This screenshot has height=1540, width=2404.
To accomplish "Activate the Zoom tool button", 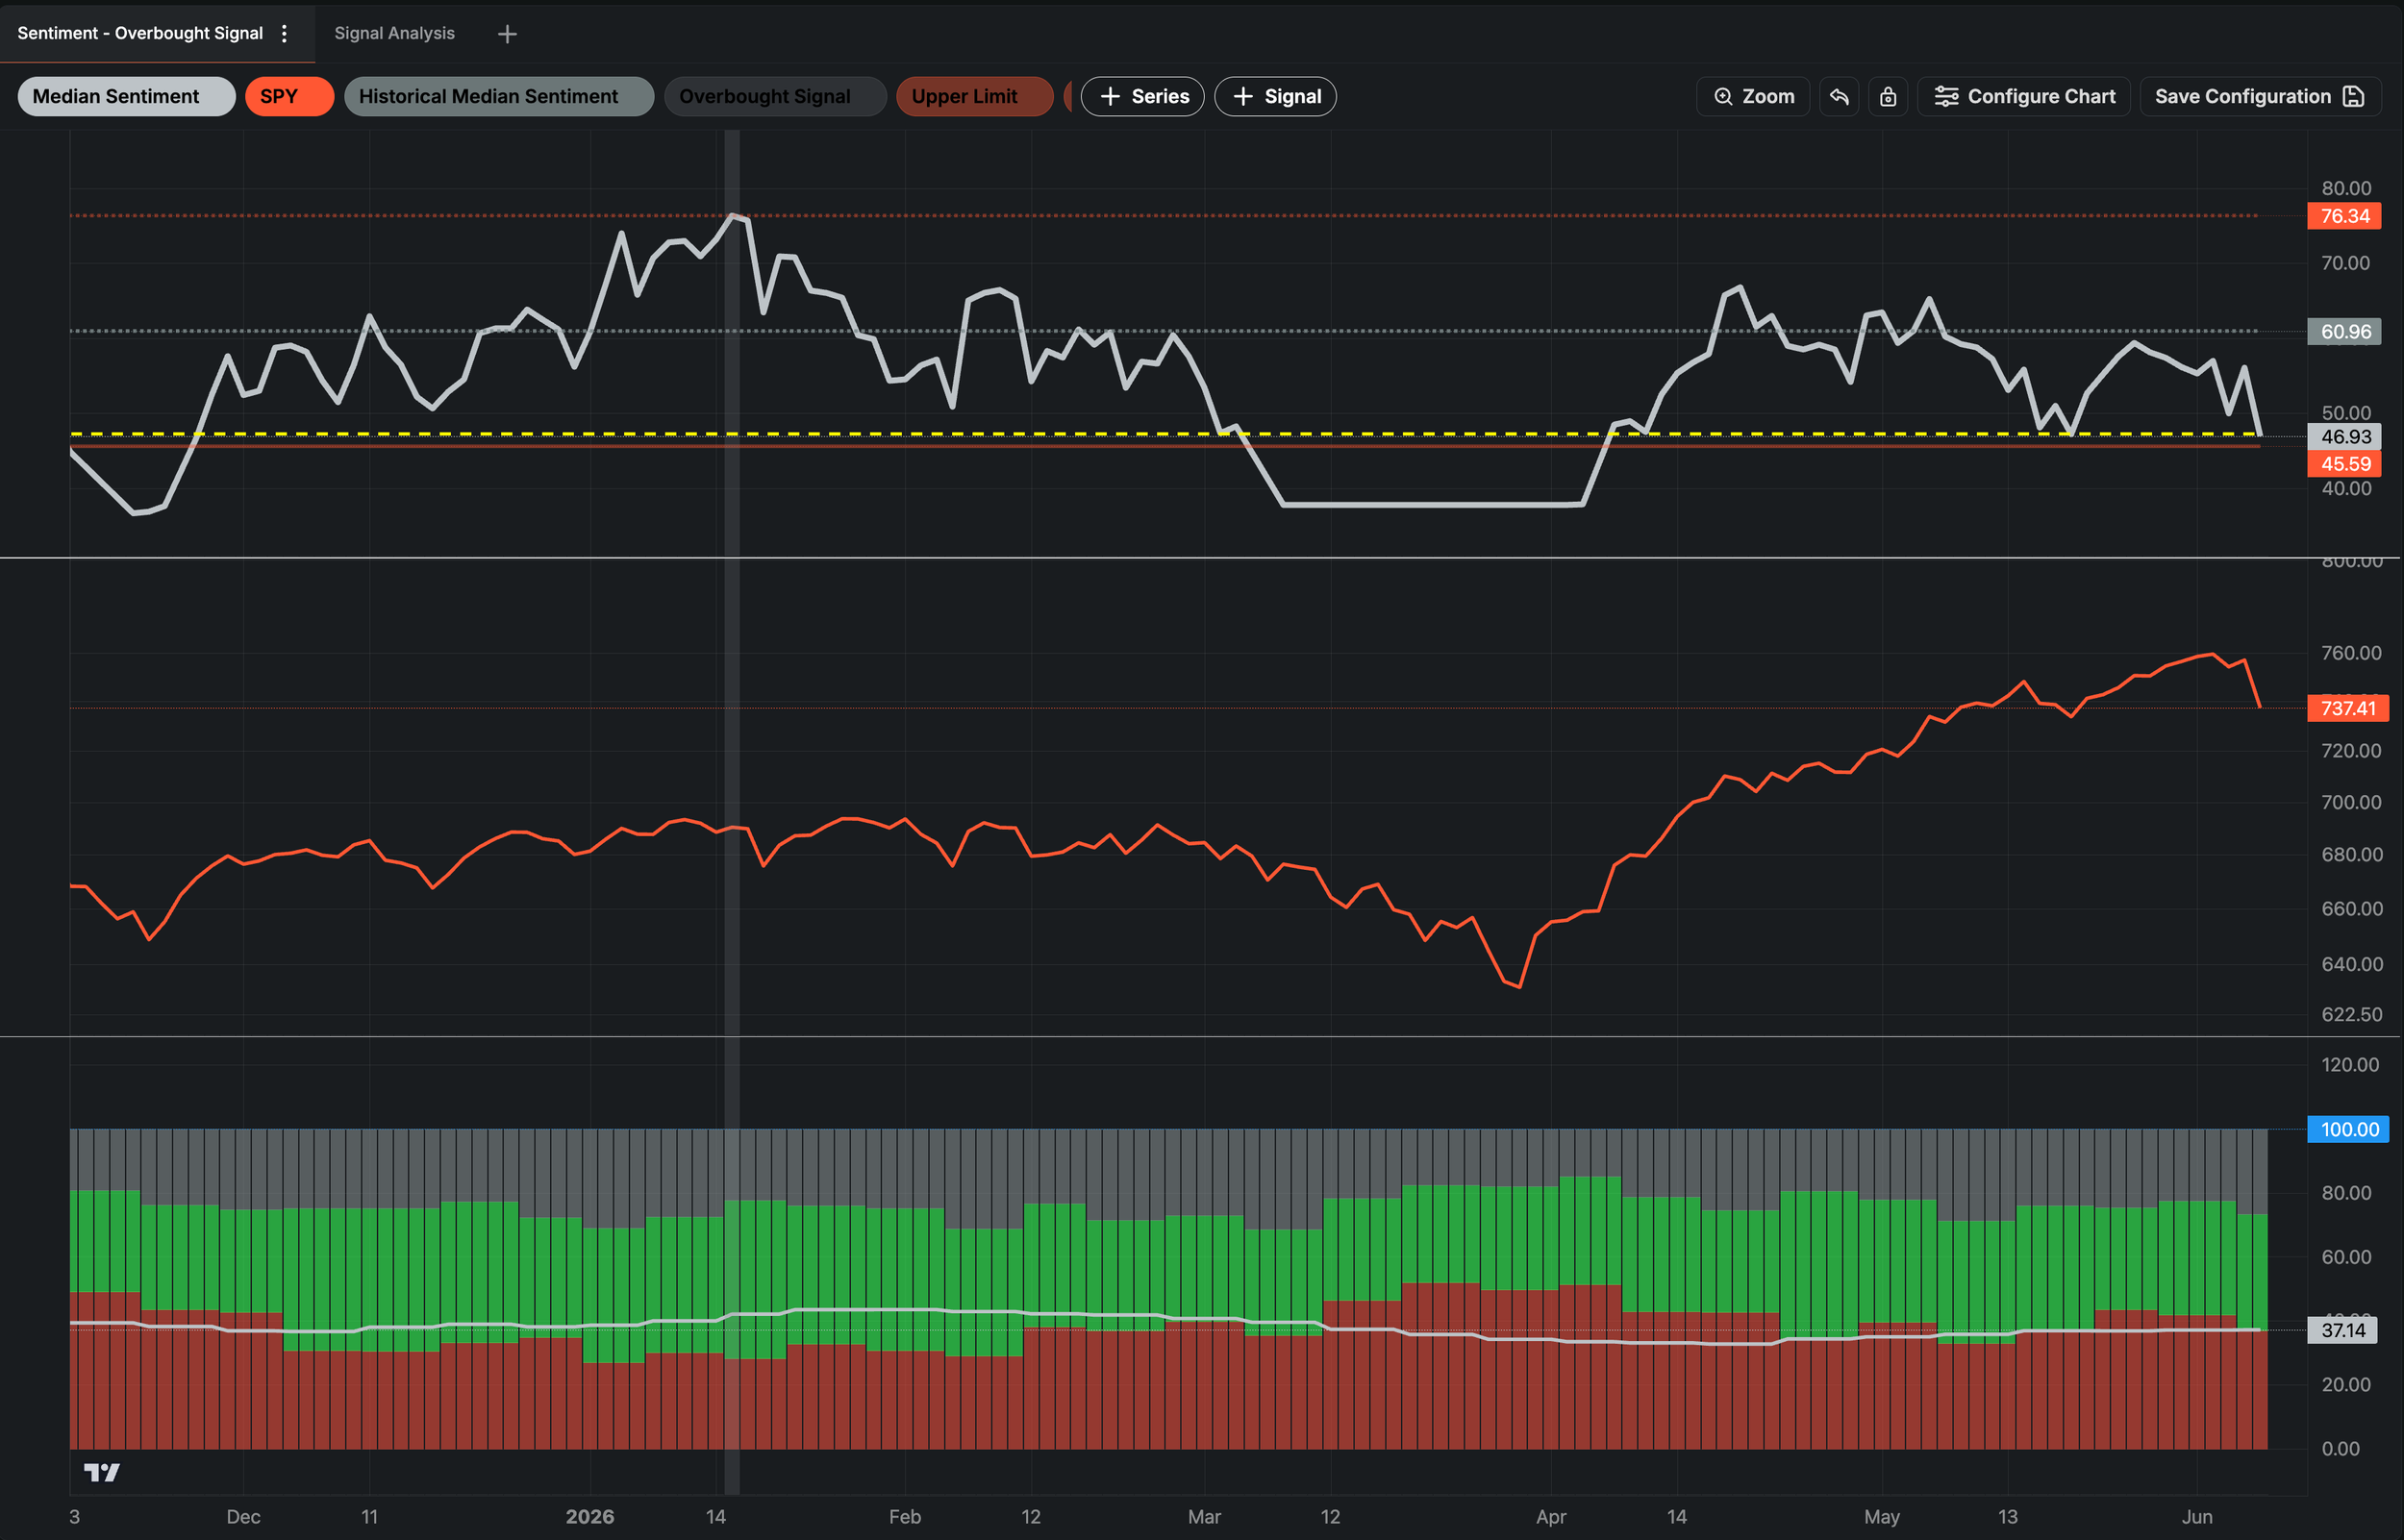I will tap(1753, 96).
